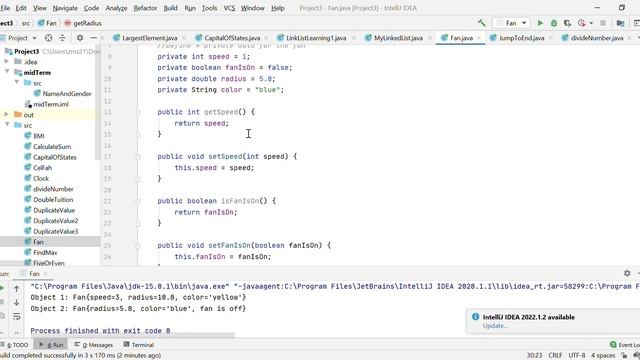Image resolution: width=640 pixels, height=360 pixels.
Task: Click Update link in IntelliJ notification
Action: tap(495, 326)
